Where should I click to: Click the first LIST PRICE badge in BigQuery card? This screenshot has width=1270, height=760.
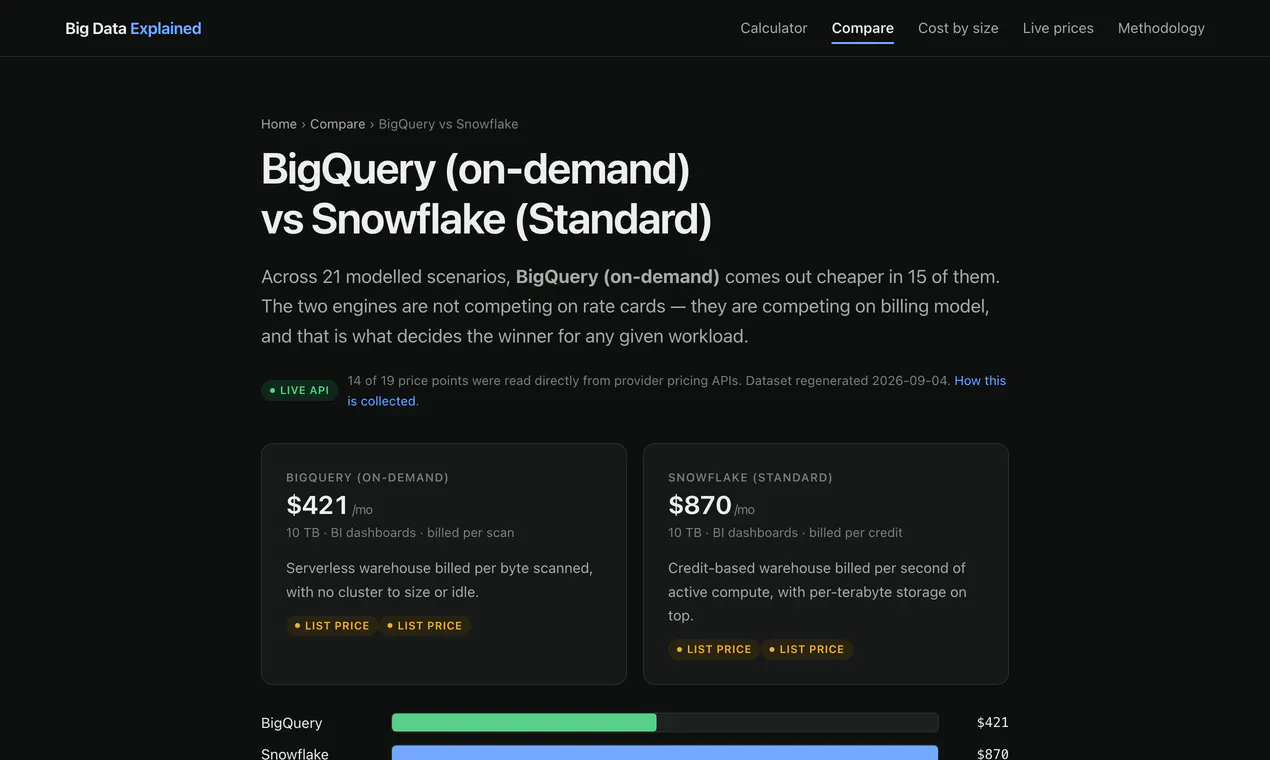point(332,626)
